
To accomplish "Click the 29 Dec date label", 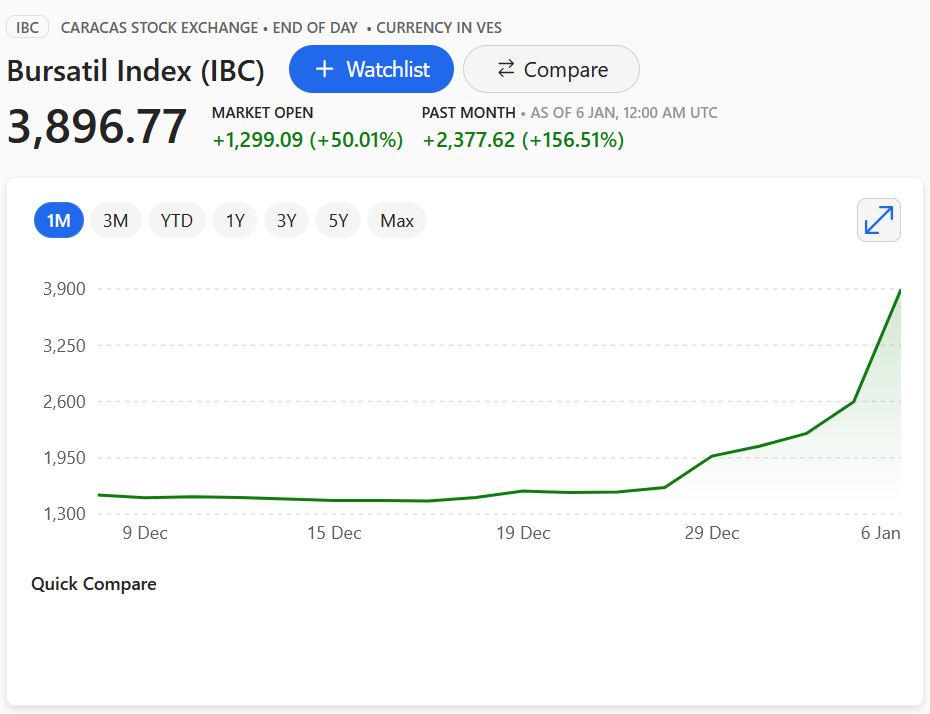I will (711, 533).
